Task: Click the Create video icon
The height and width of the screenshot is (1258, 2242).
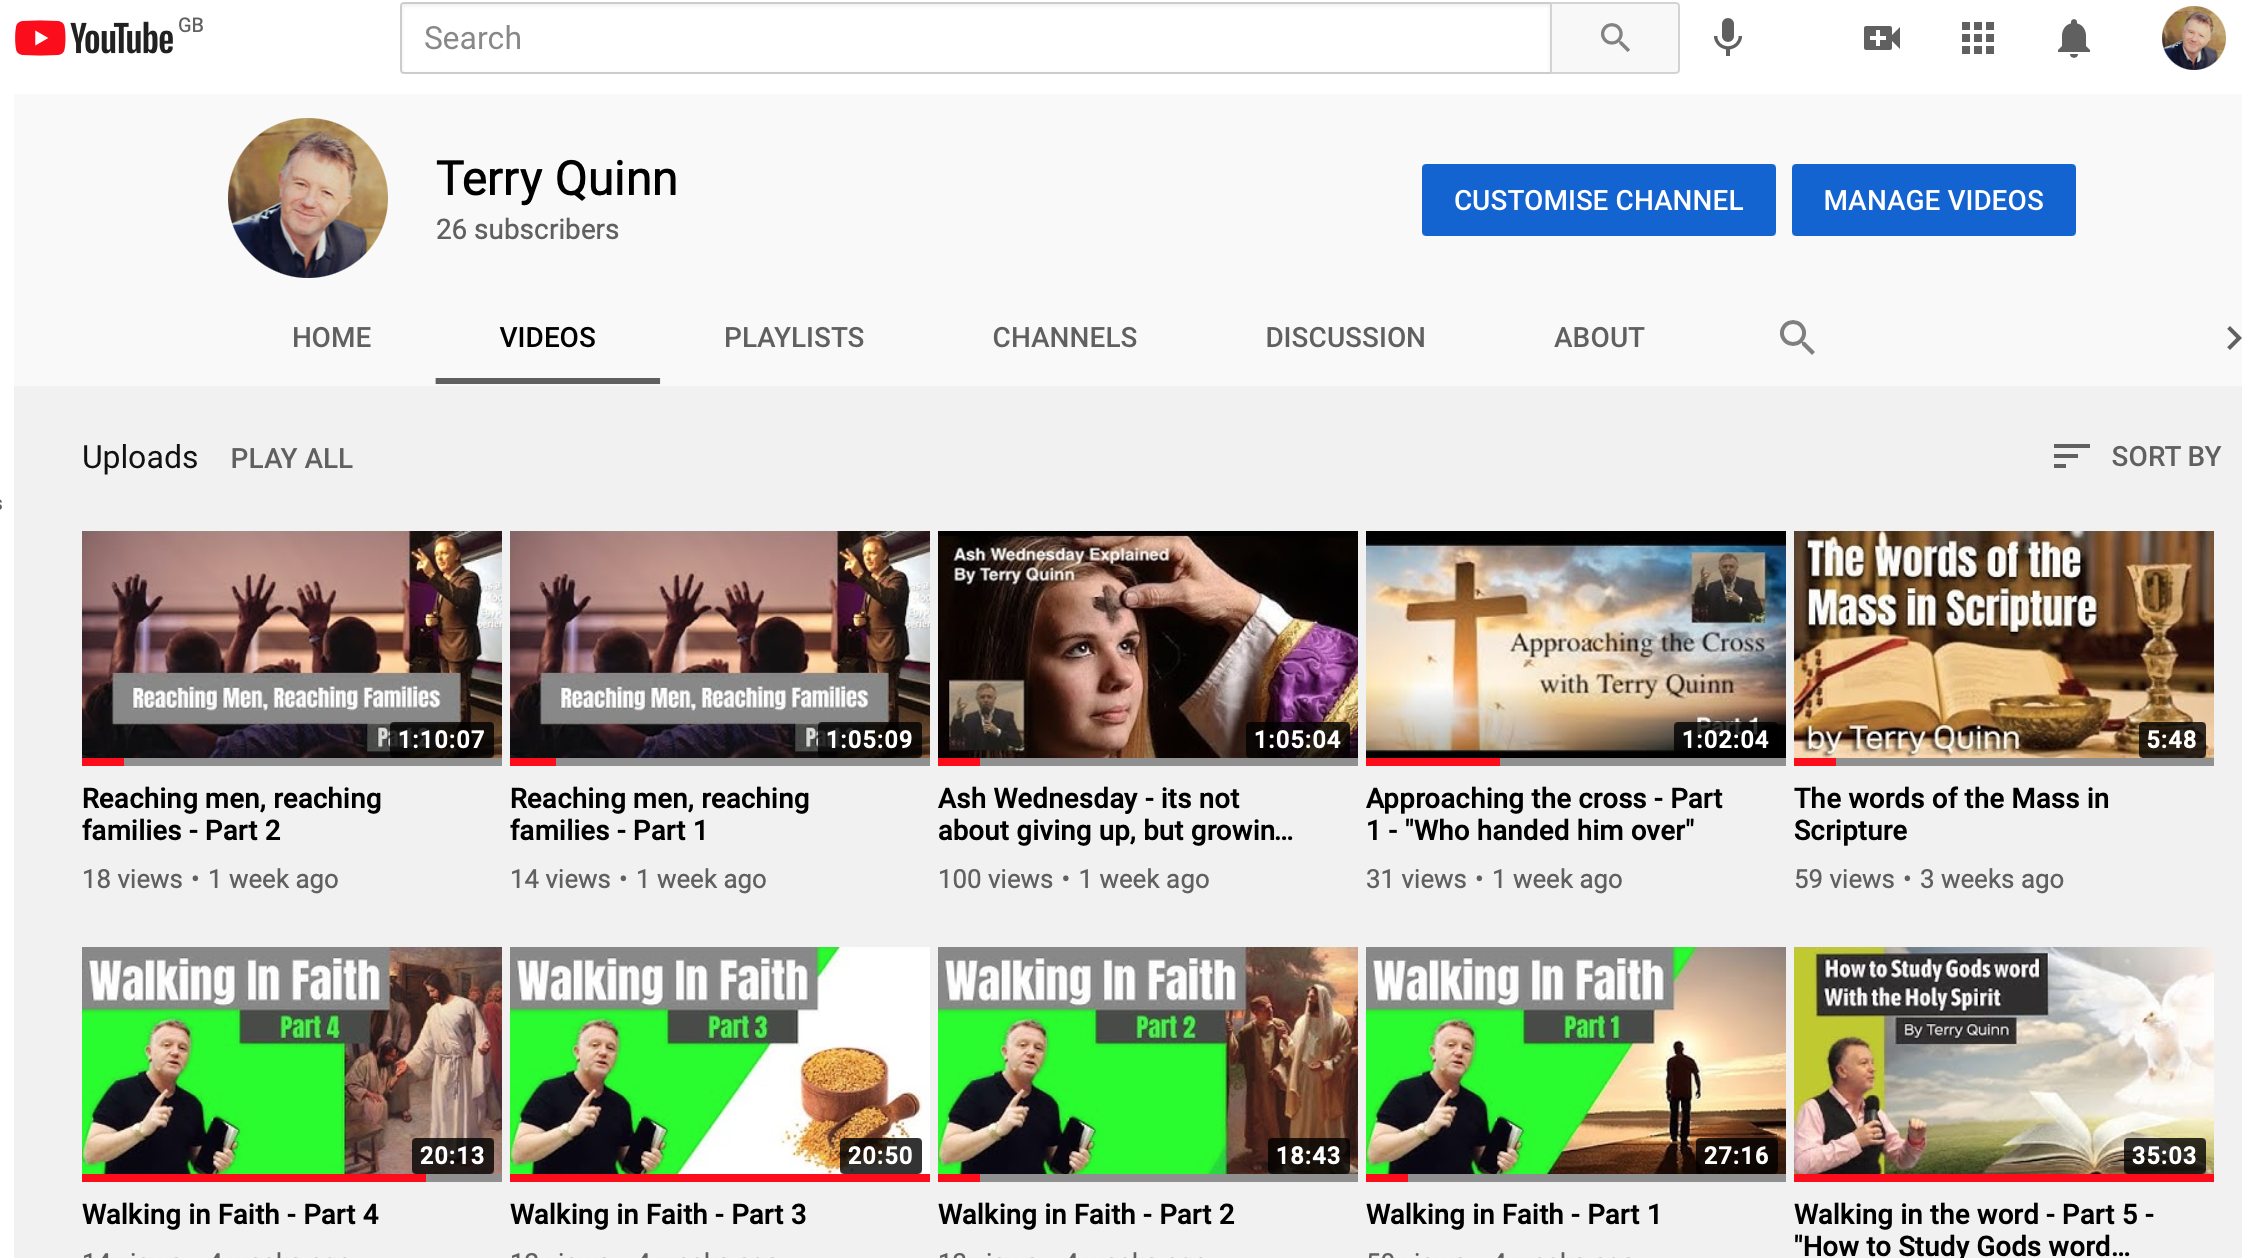Action: pyautogui.click(x=1881, y=37)
